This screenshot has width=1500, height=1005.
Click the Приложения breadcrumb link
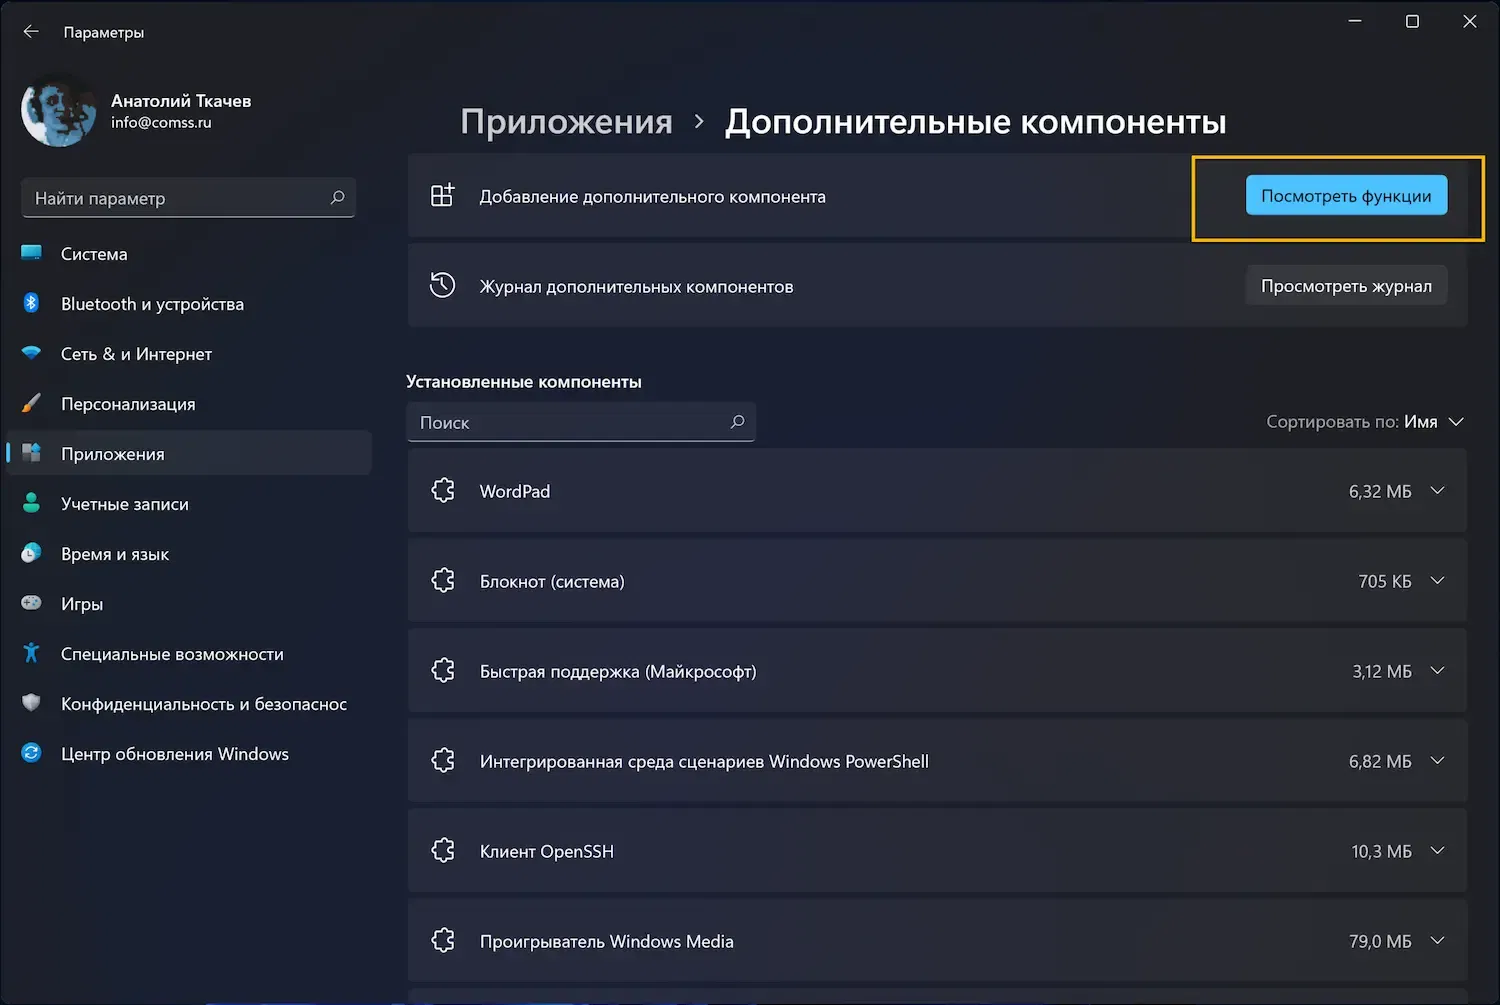tap(566, 122)
